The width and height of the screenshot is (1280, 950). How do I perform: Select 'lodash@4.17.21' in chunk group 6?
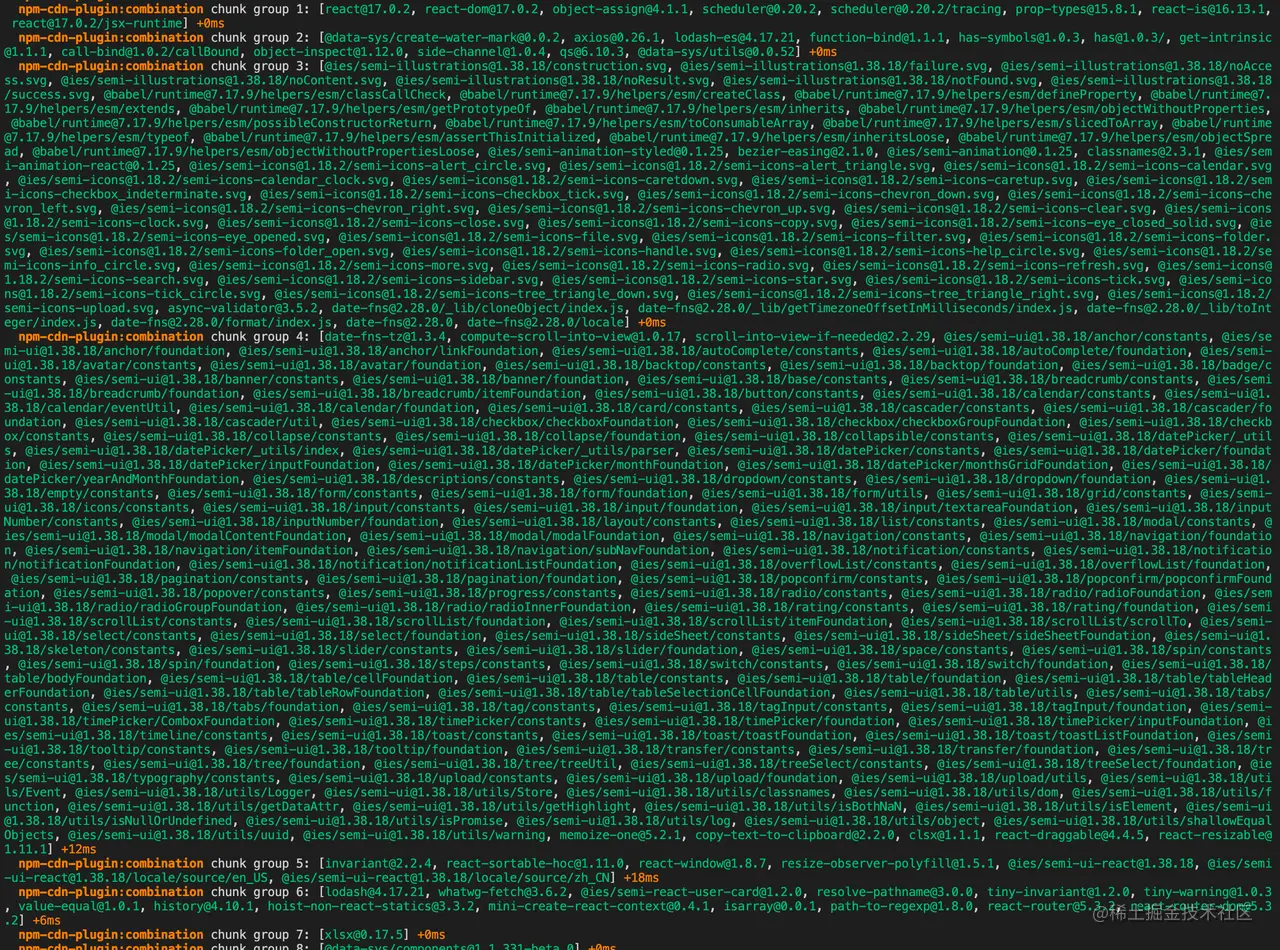pos(374,892)
